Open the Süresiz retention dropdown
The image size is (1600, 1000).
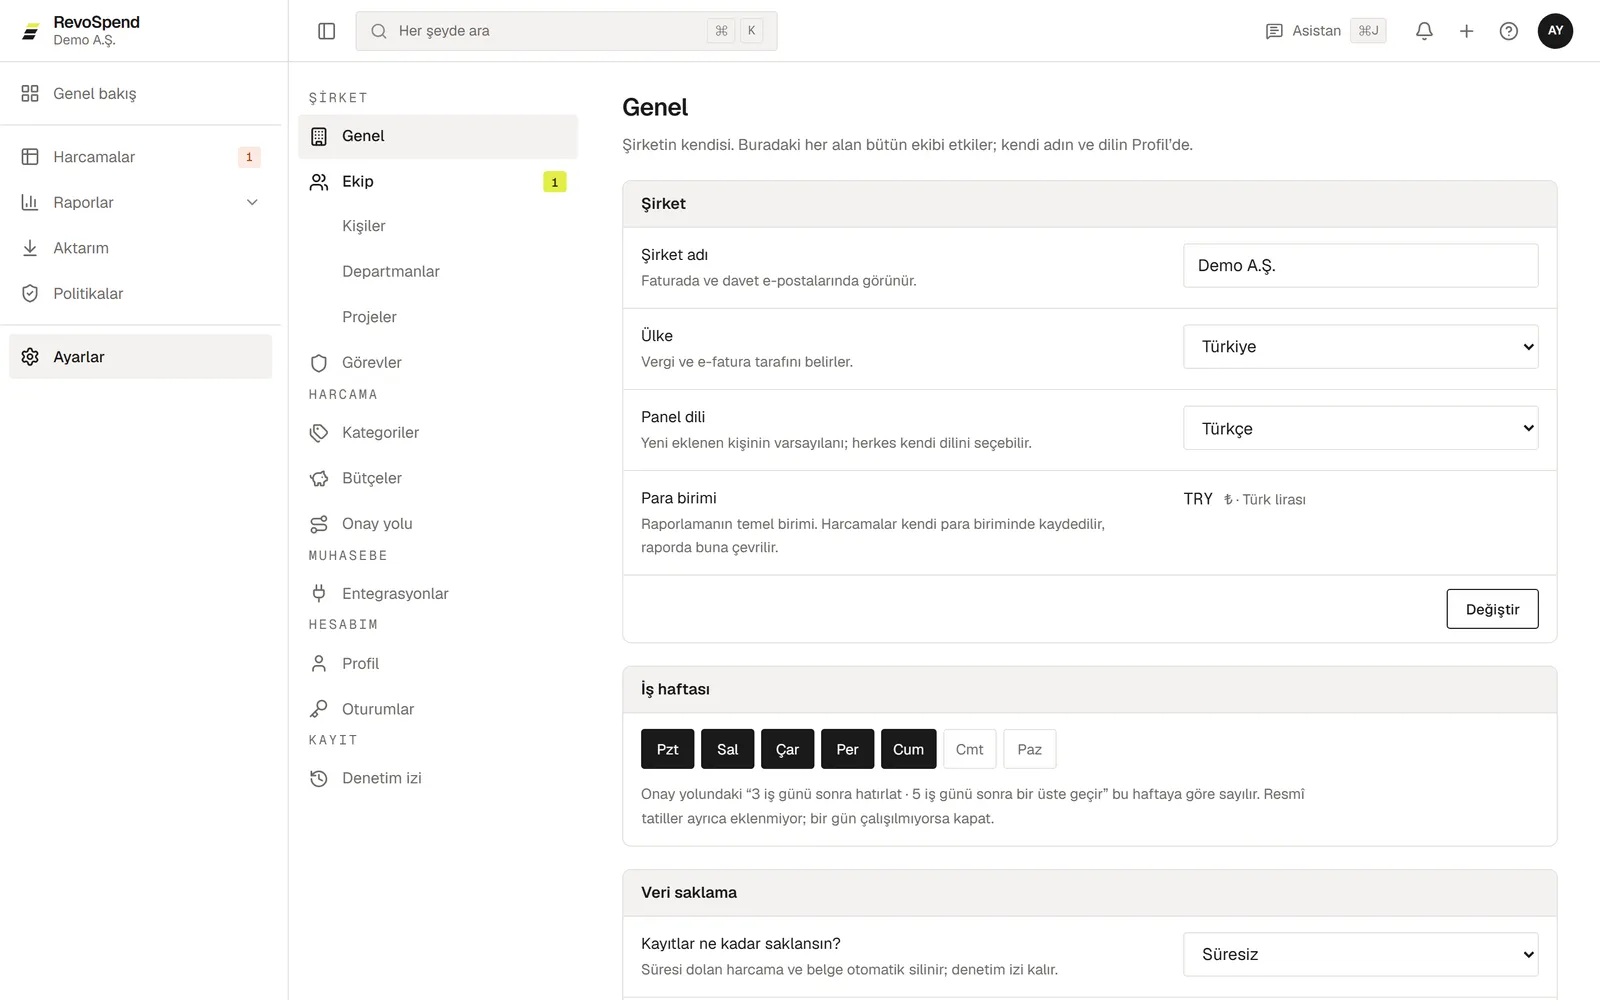(x=1360, y=955)
